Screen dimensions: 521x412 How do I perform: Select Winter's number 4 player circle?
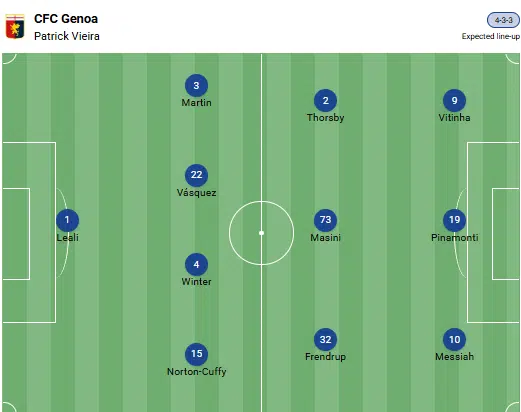point(196,265)
